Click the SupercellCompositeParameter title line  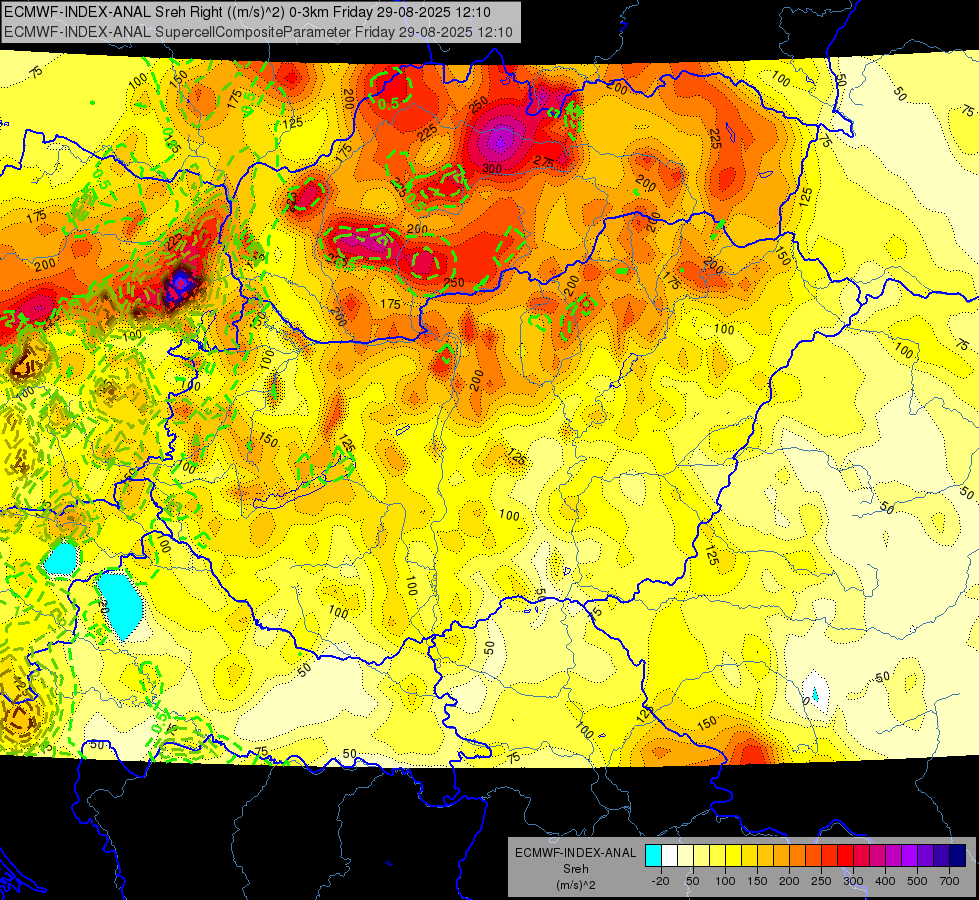[x=258, y=32]
